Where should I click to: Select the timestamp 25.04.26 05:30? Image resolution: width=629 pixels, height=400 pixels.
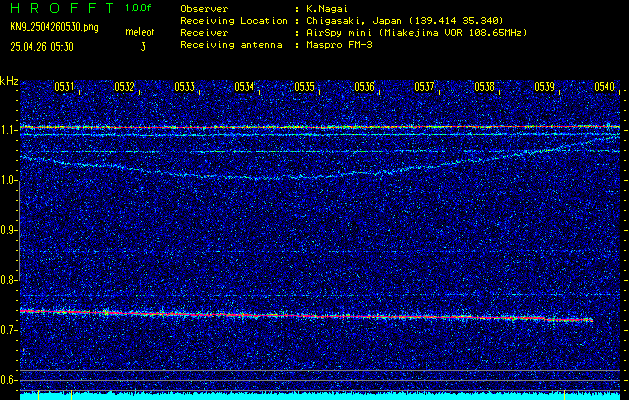point(42,47)
